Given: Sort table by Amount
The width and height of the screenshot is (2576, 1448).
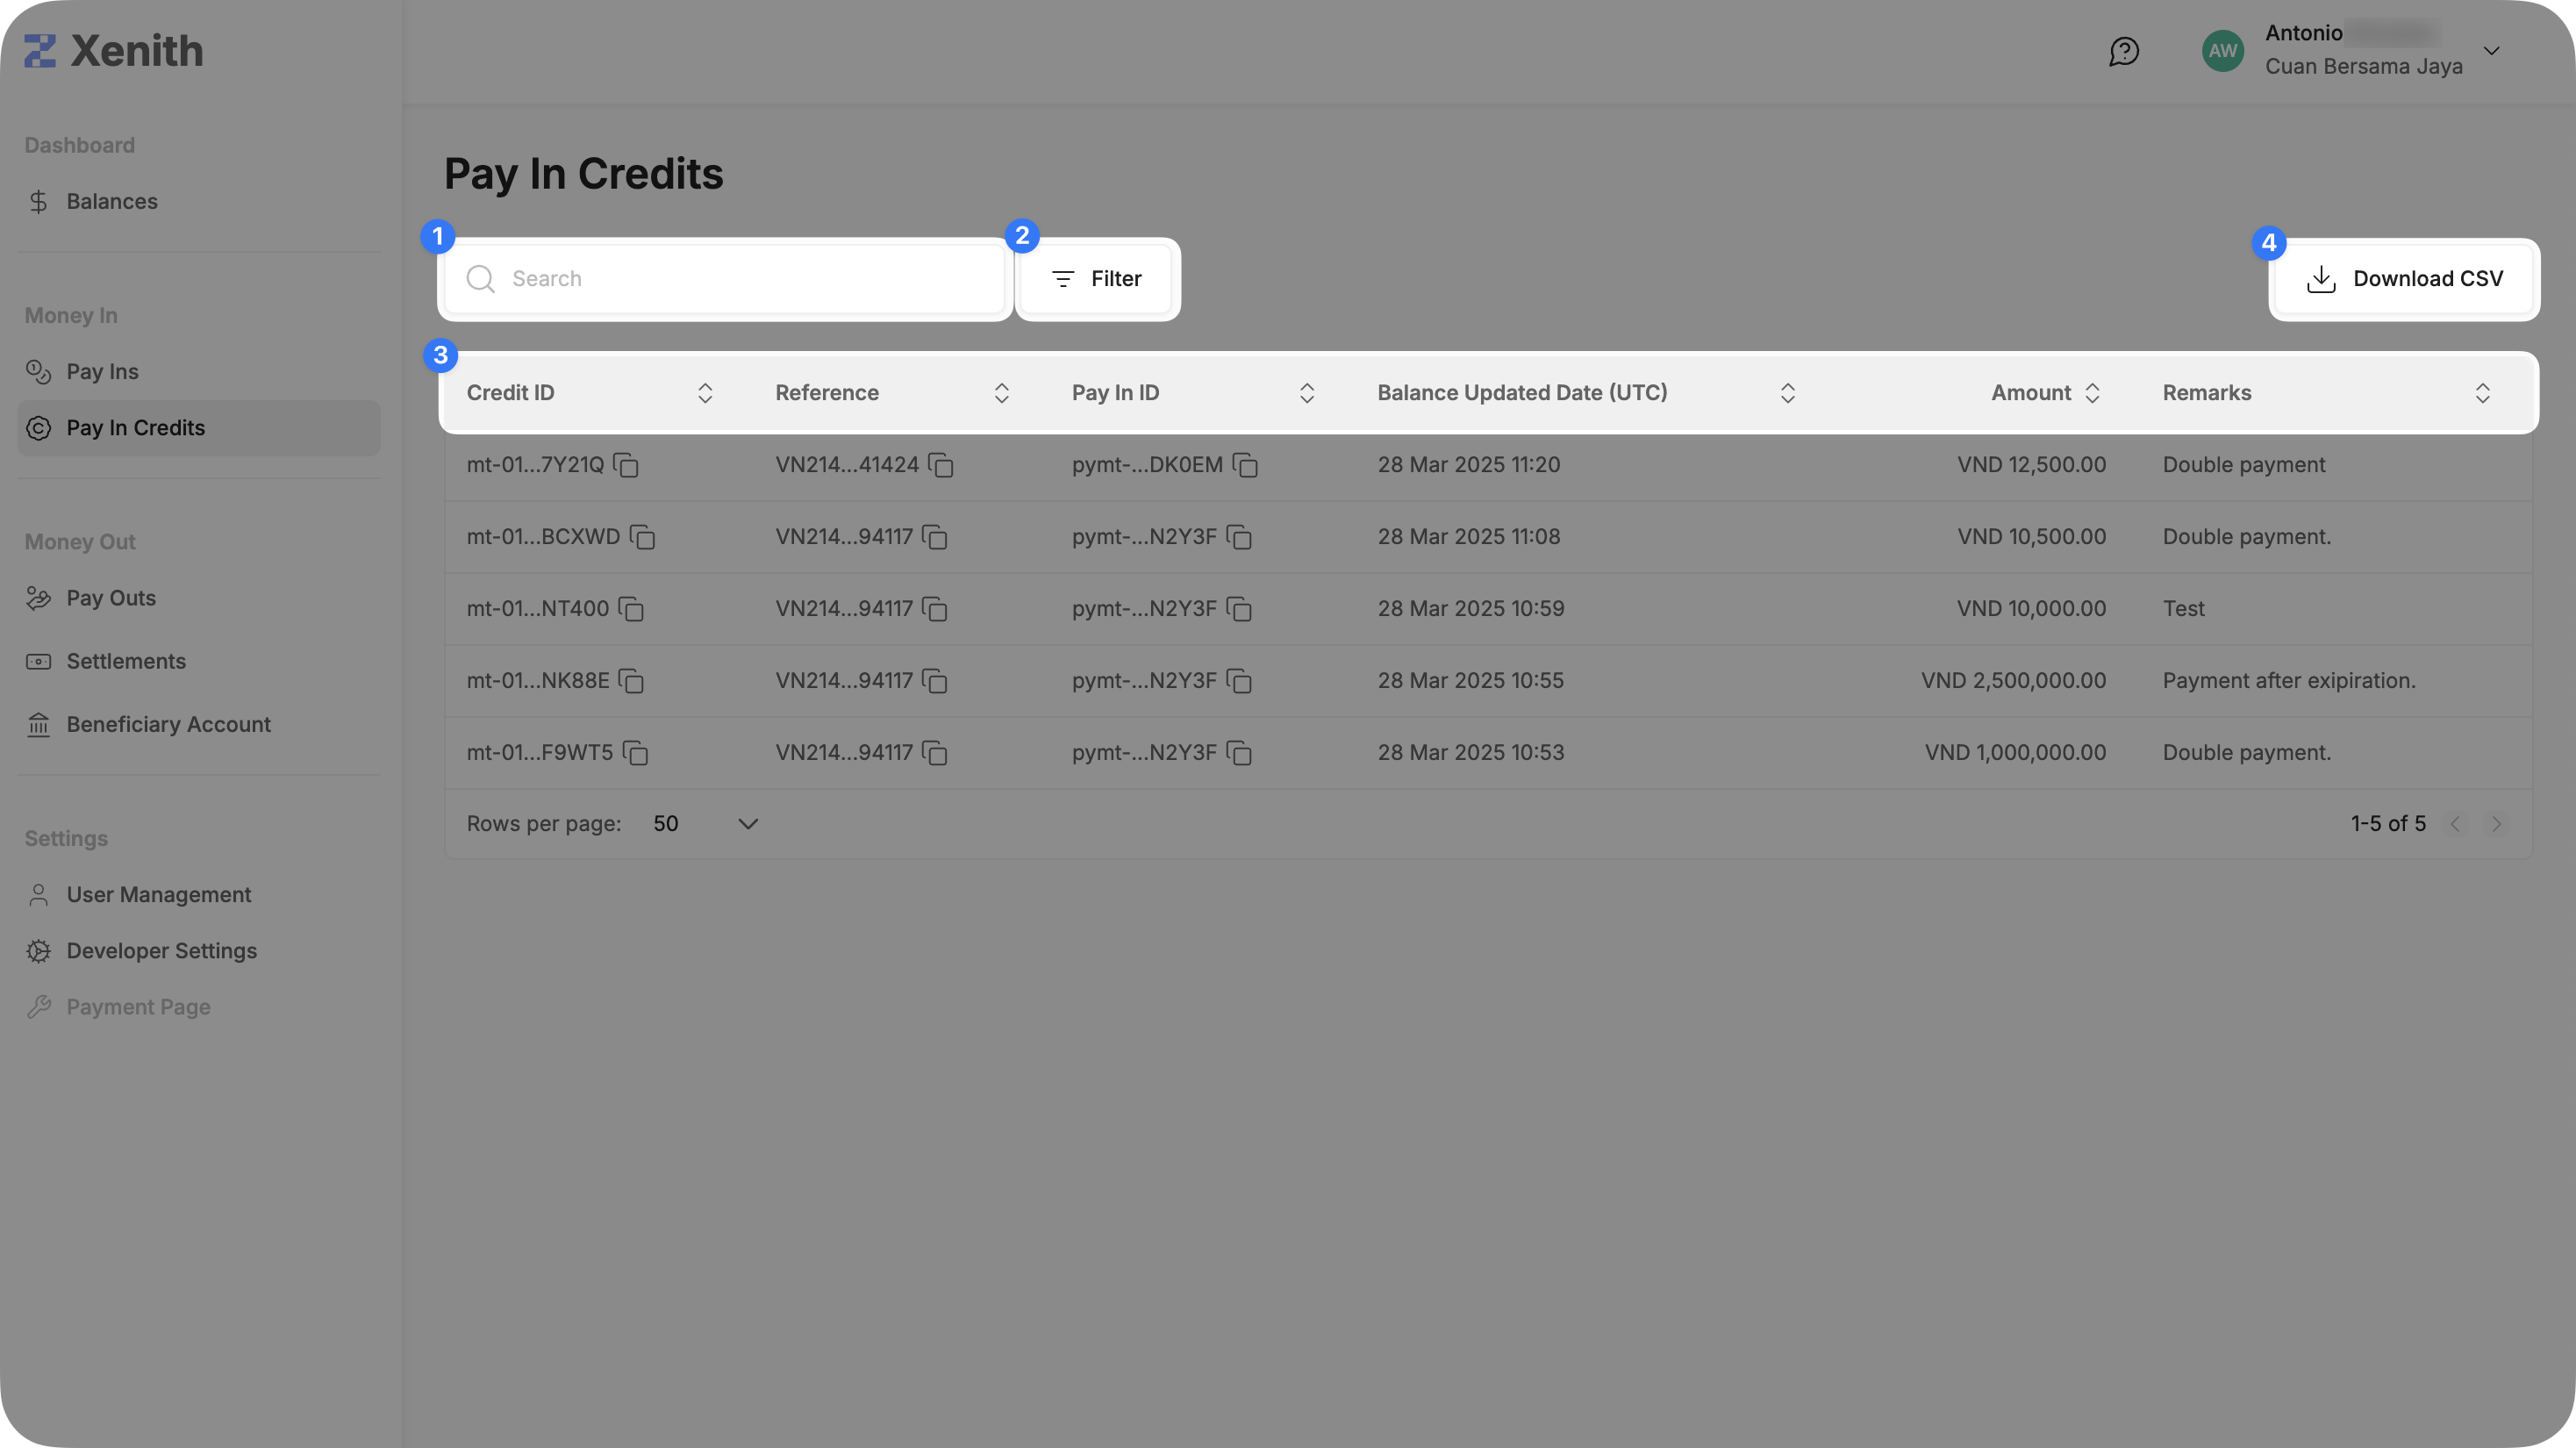Looking at the screenshot, I should (x=2091, y=393).
